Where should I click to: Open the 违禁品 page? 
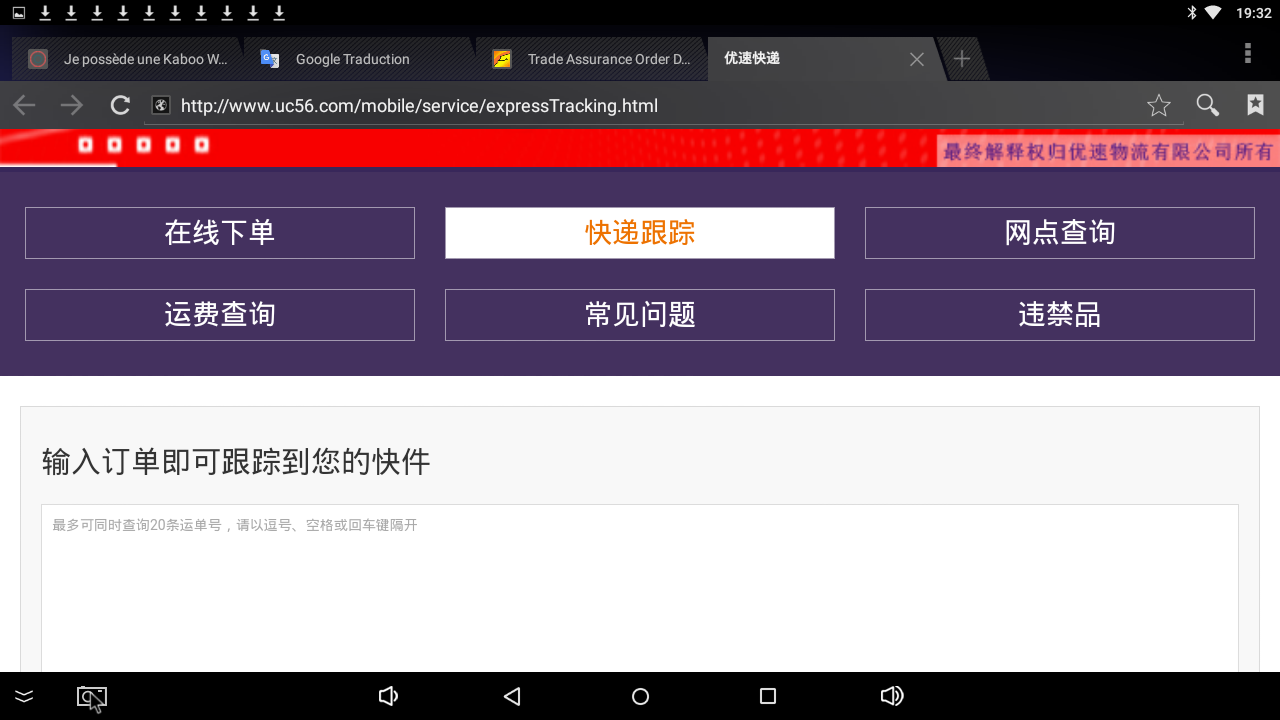[x=1060, y=315]
